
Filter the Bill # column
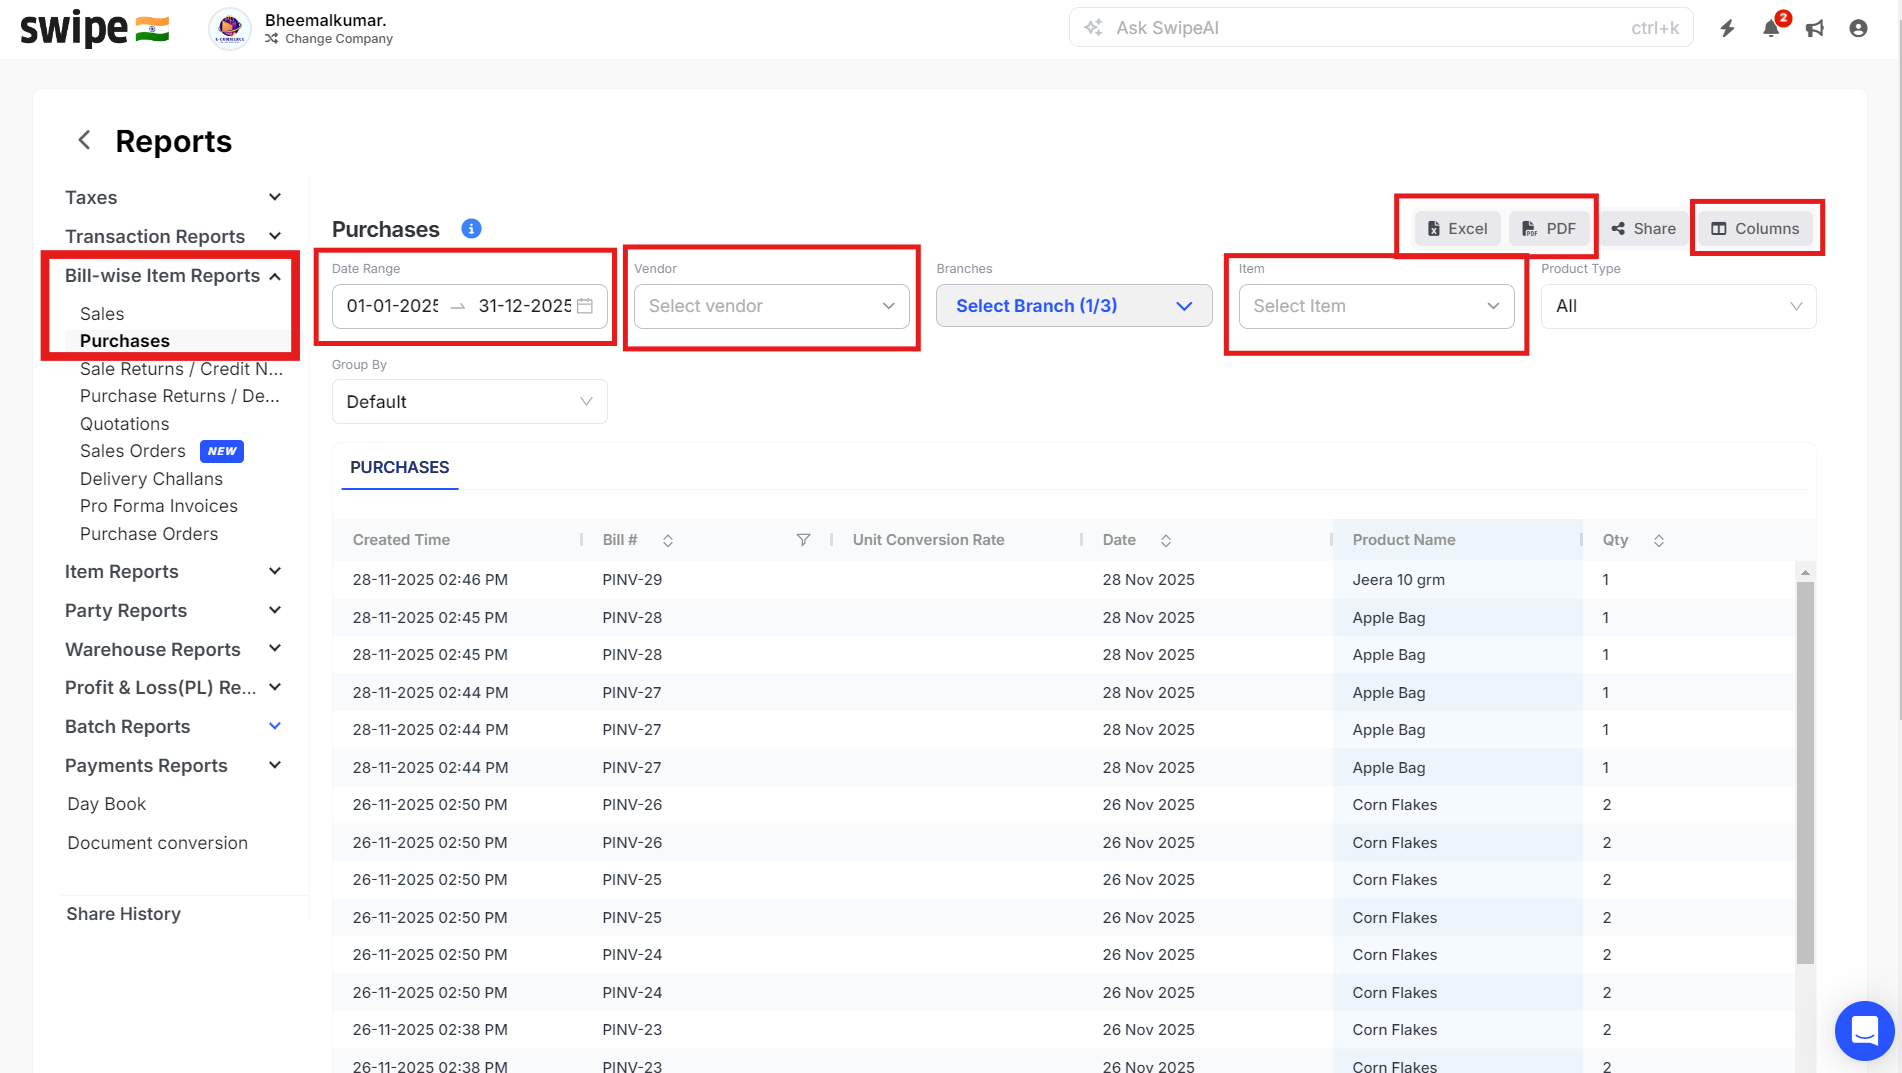803,540
